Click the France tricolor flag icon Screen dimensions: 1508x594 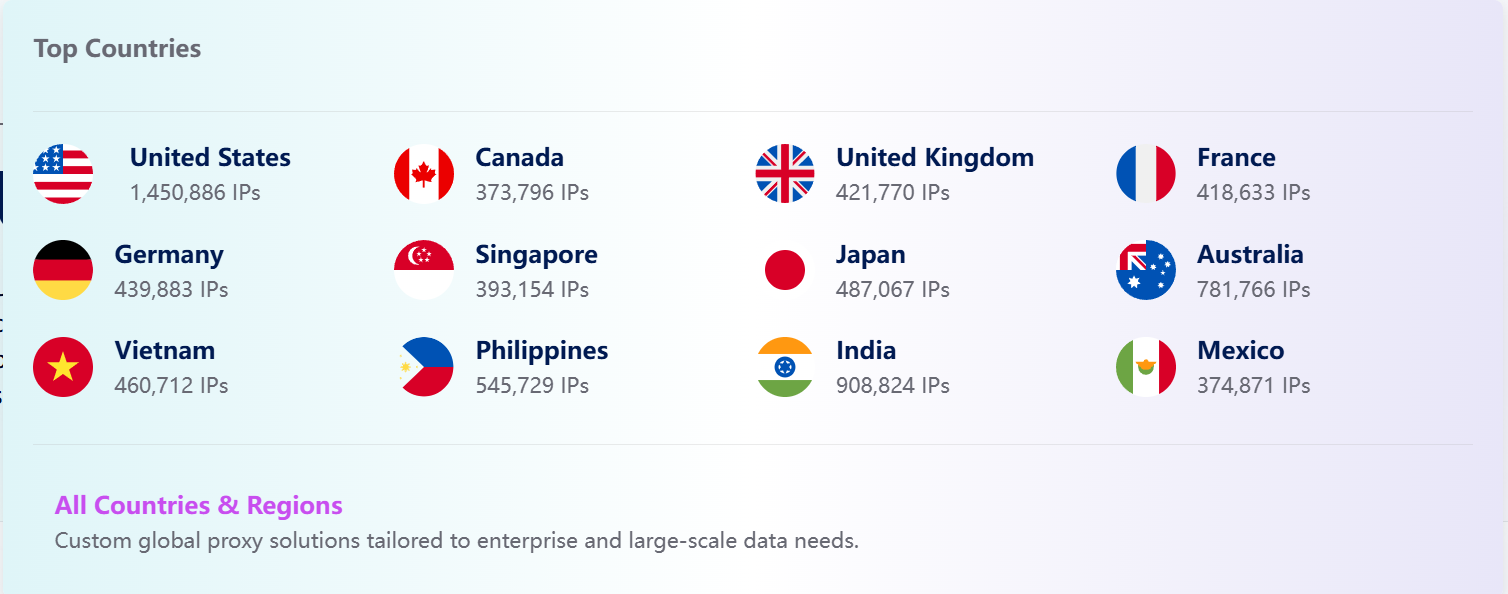[1146, 174]
